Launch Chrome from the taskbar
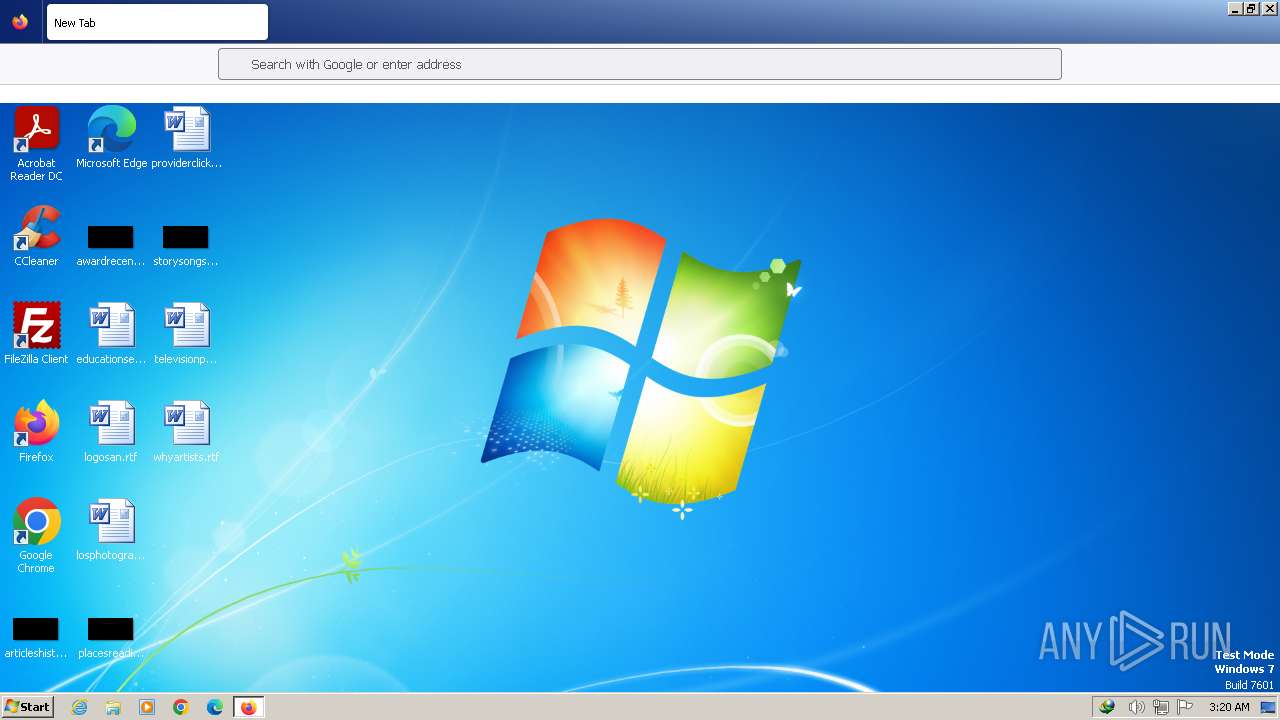The width and height of the screenshot is (1280, 720). [x=181, y=707]
